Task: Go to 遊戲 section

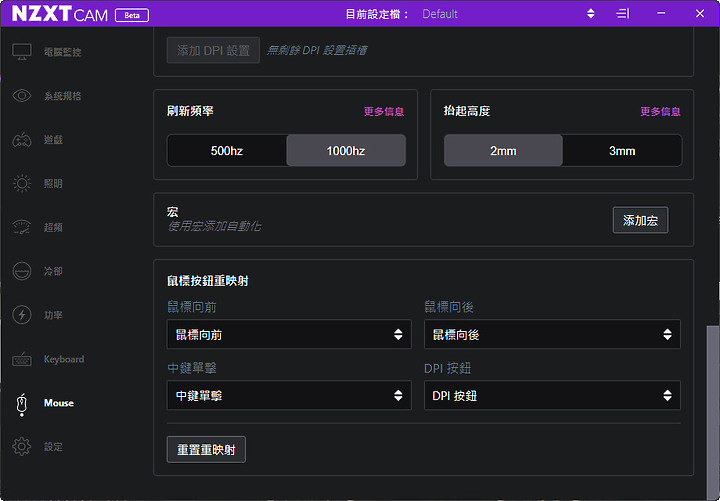Action: pyautogui.click(x=53, y=140)
